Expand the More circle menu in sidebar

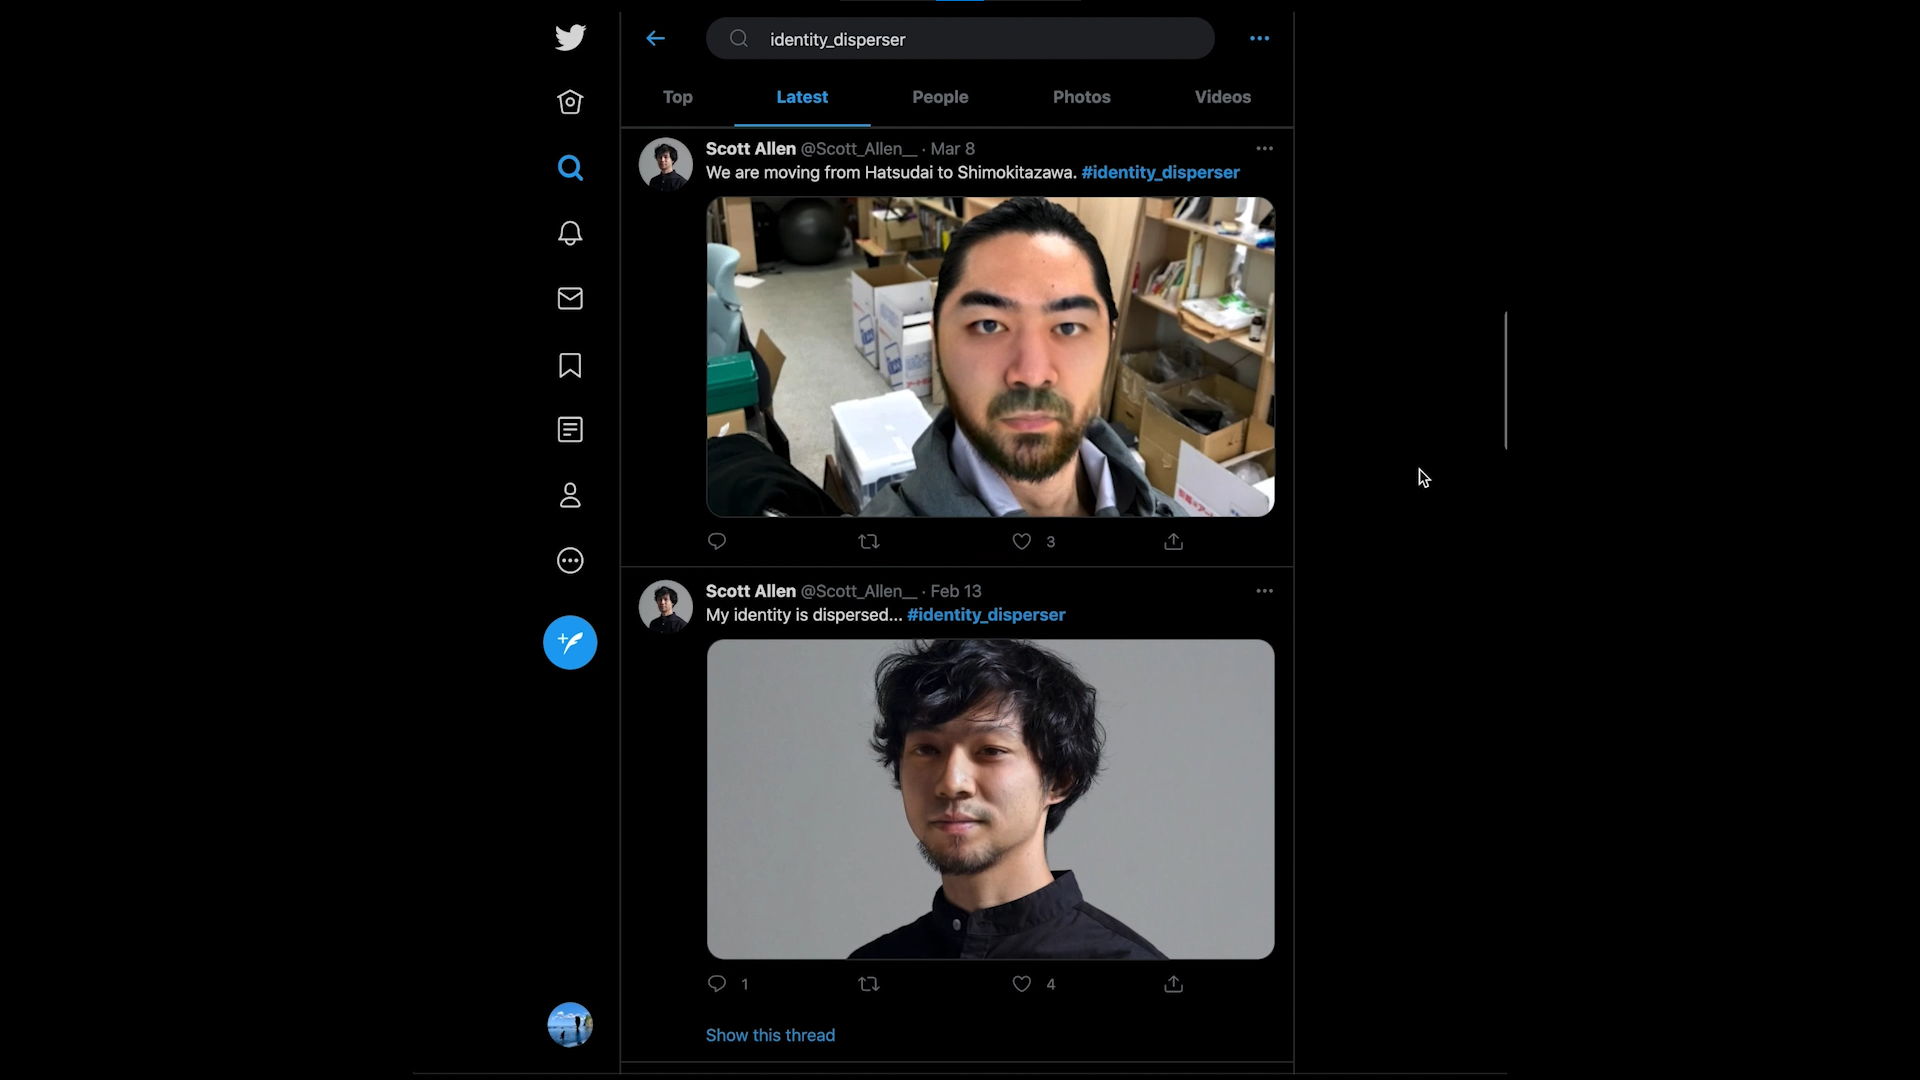coord(570,561)
